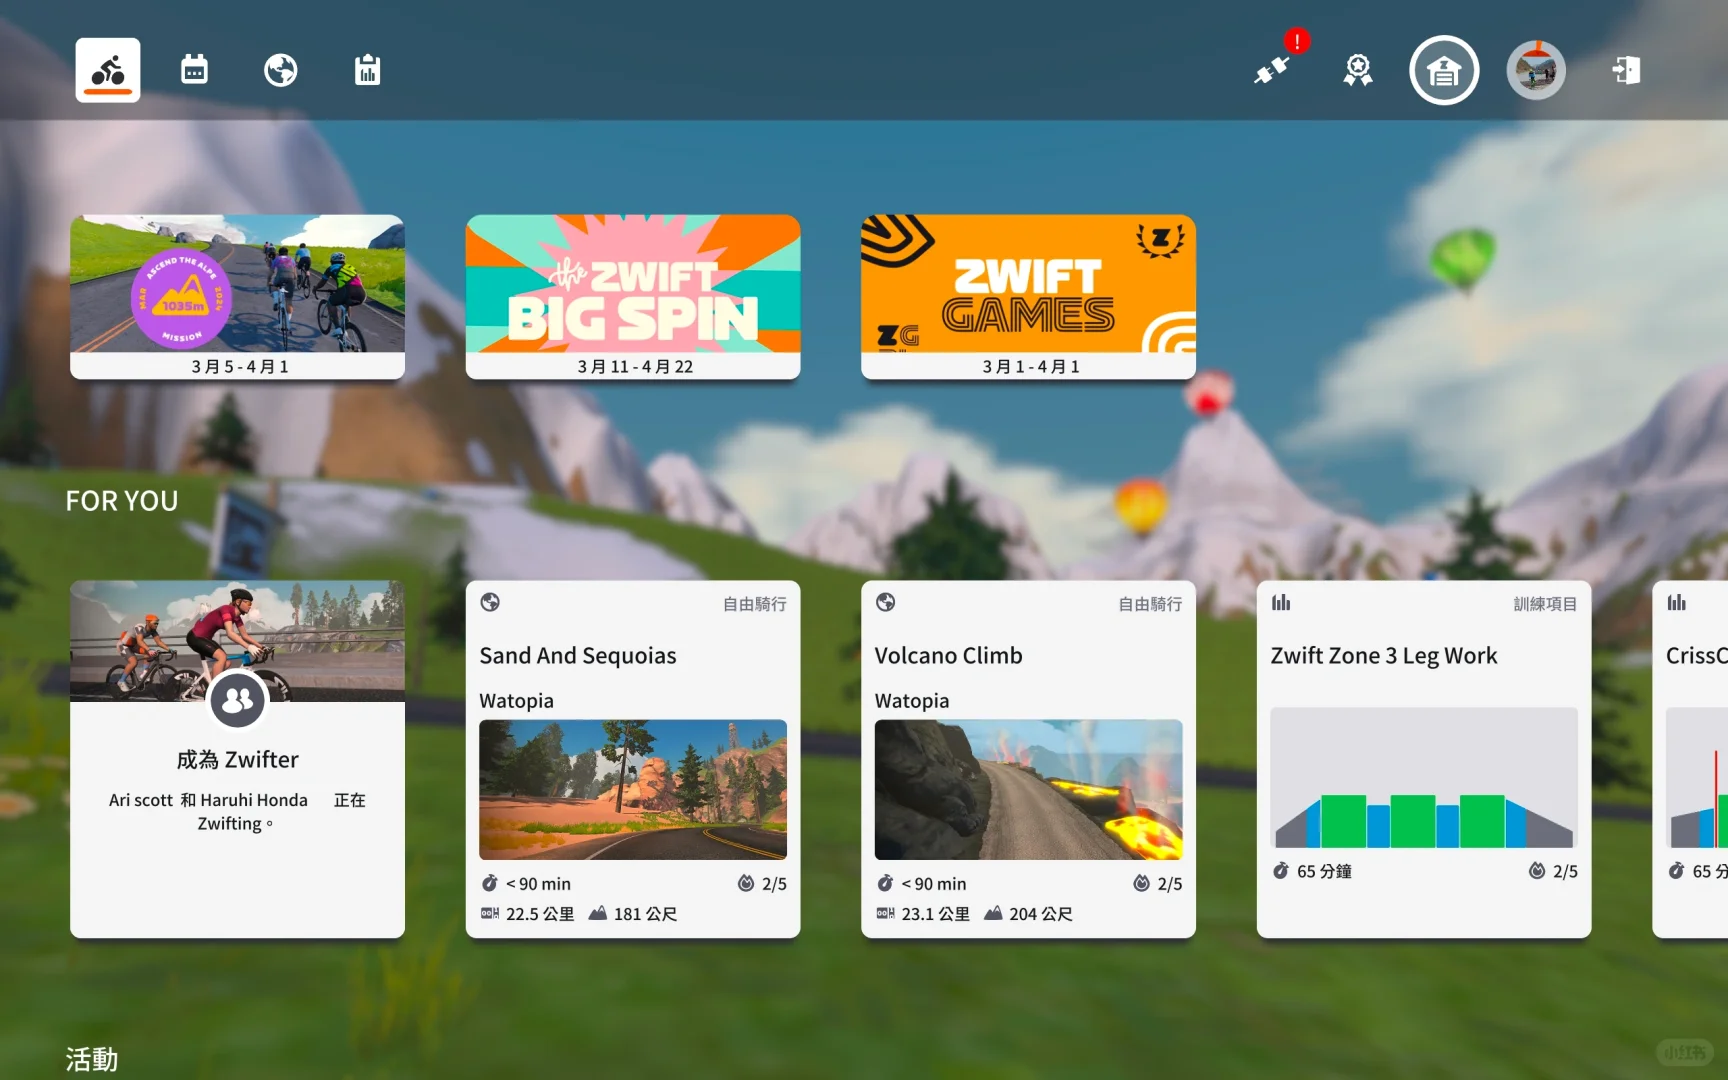Click the group riders icon
Image resolution: width=1728 pixels, height=1080 pixels.
click(x=238, y=701)
